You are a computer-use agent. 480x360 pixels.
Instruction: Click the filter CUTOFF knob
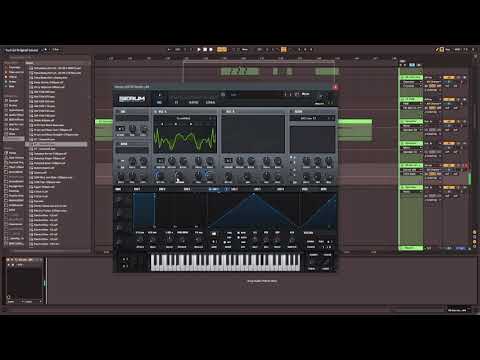coord(307,161)
